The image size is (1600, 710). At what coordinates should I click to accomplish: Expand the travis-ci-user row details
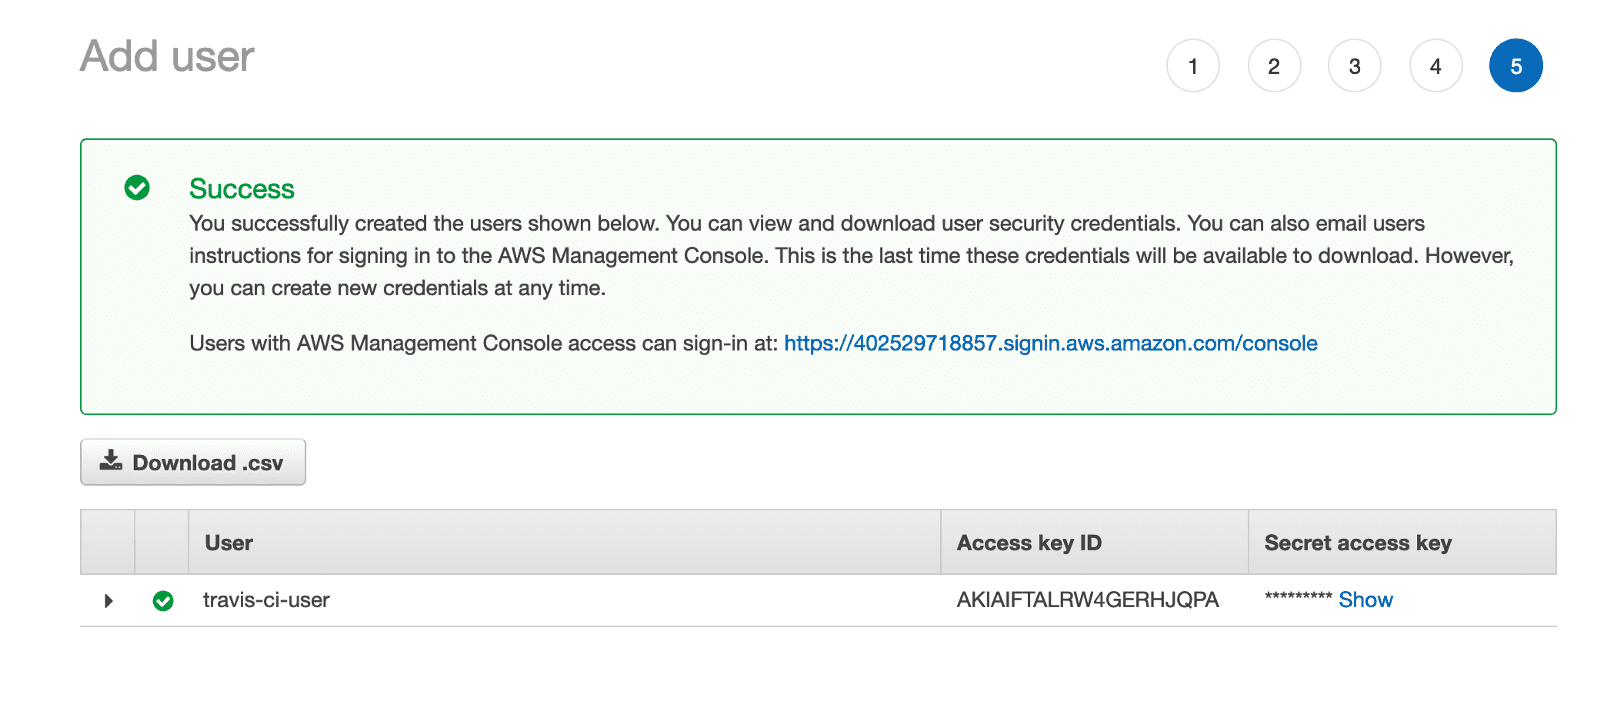coord(108,601)
